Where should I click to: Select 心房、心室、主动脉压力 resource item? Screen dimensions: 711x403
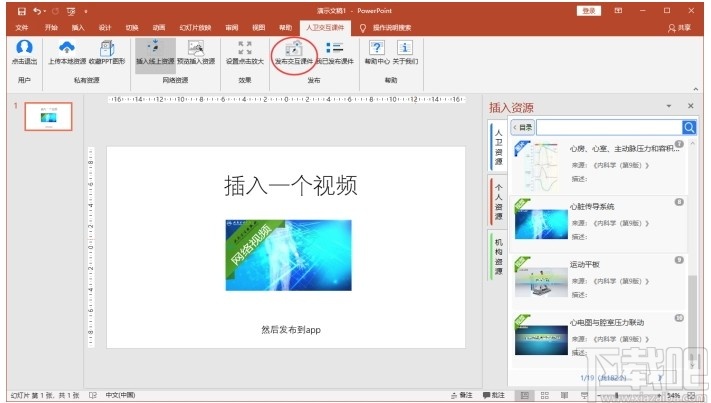tap(599, 166)
